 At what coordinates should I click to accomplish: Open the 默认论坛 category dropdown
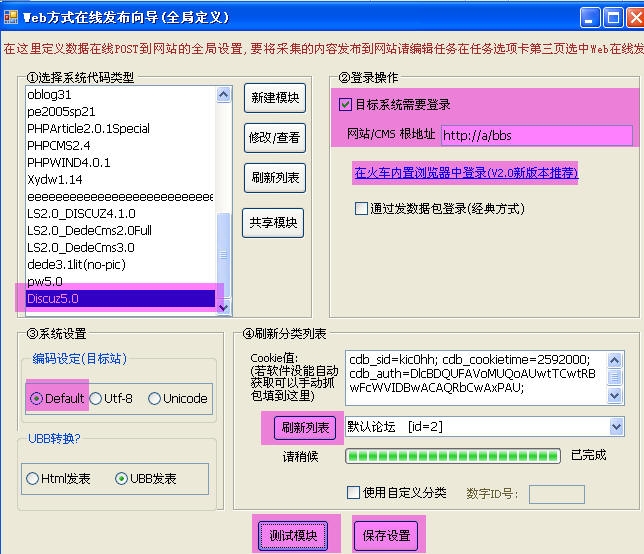pyautogui.click(x=616, y=428)
